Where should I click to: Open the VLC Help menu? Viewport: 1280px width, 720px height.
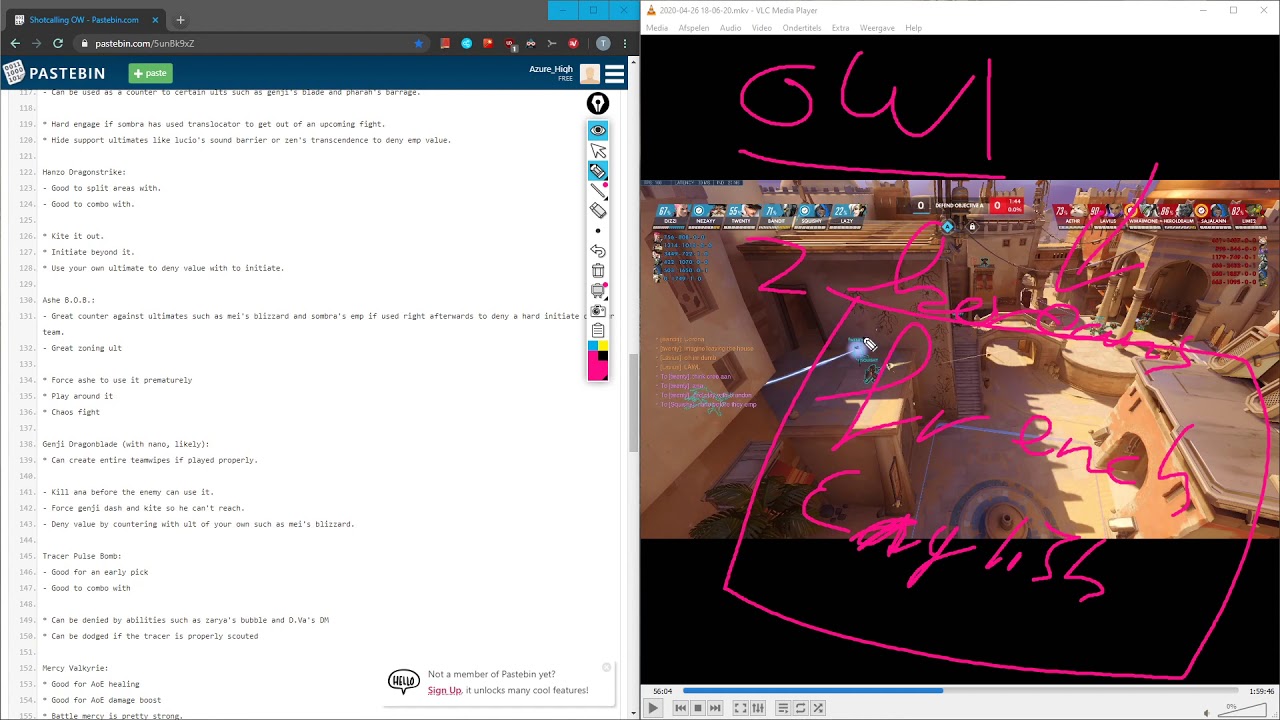point(914,28)
